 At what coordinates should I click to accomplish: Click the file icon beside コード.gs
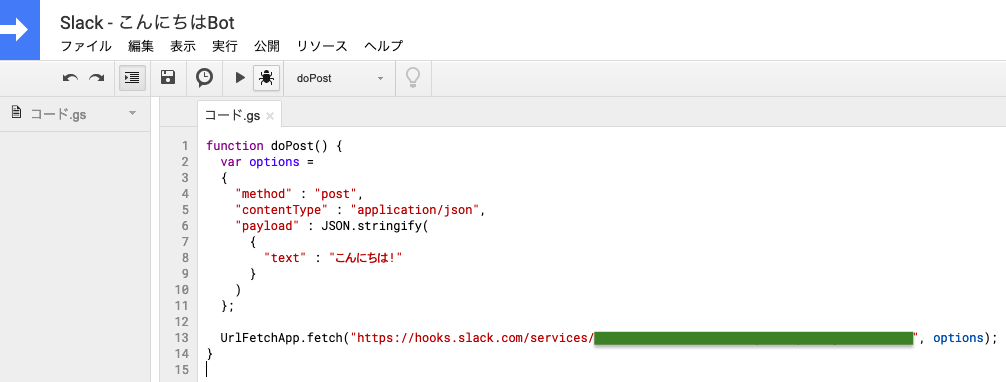(x=17, y=113)
